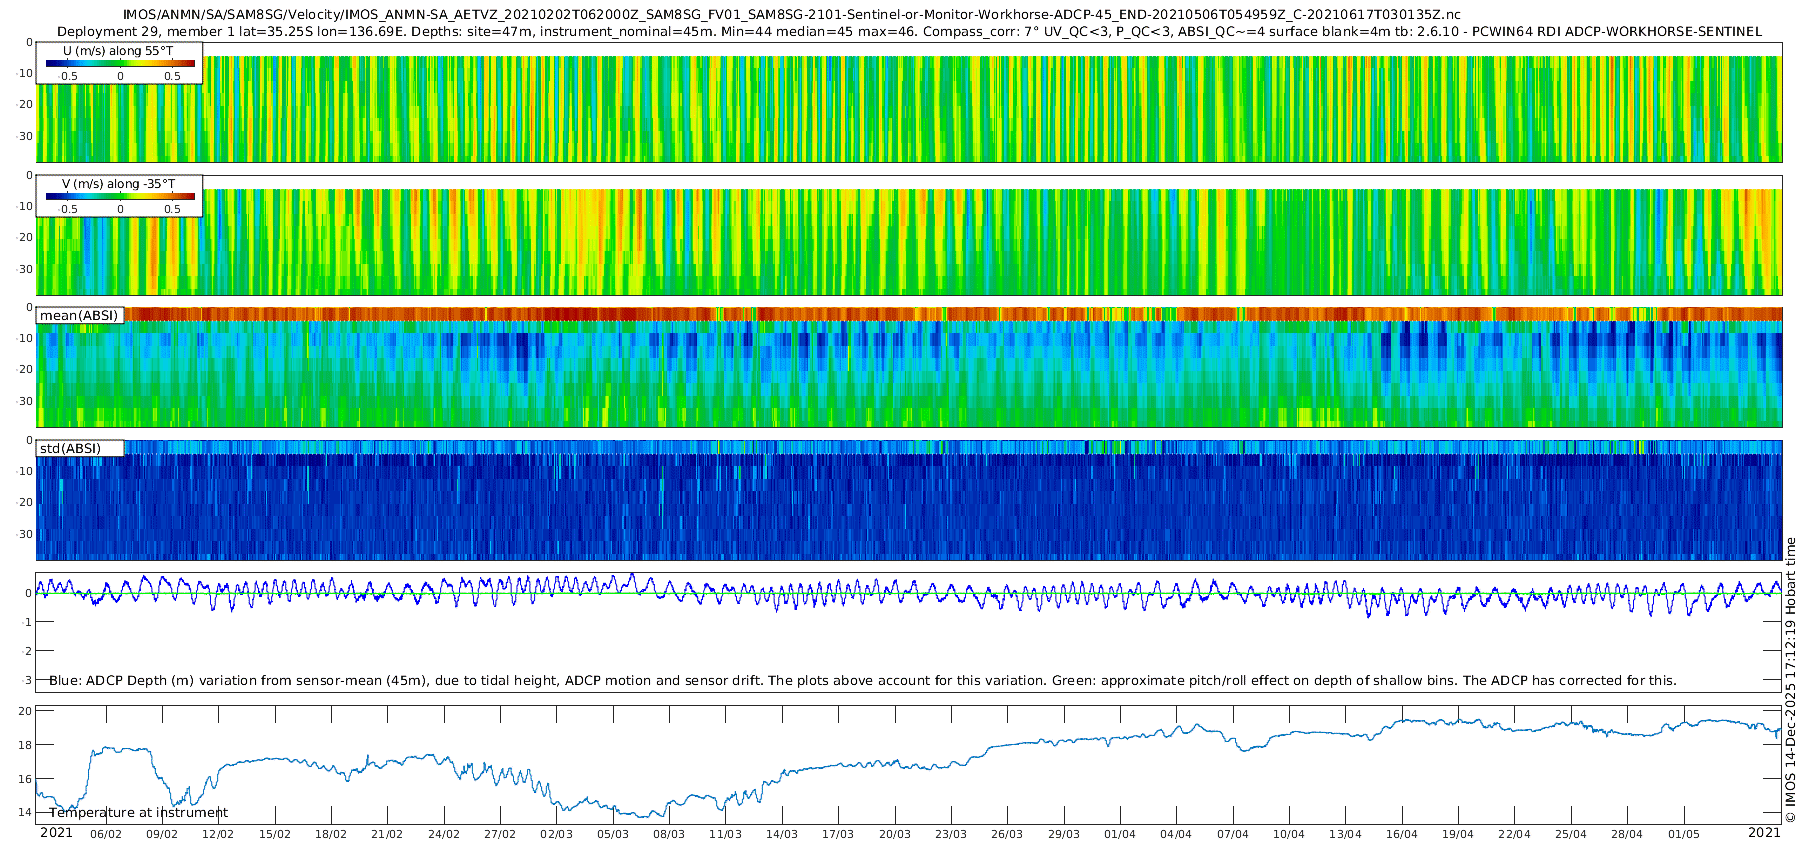Click the 16/04 date tick label
The height and width of the screenshot is (850, 1800).
pos(1401,834)
